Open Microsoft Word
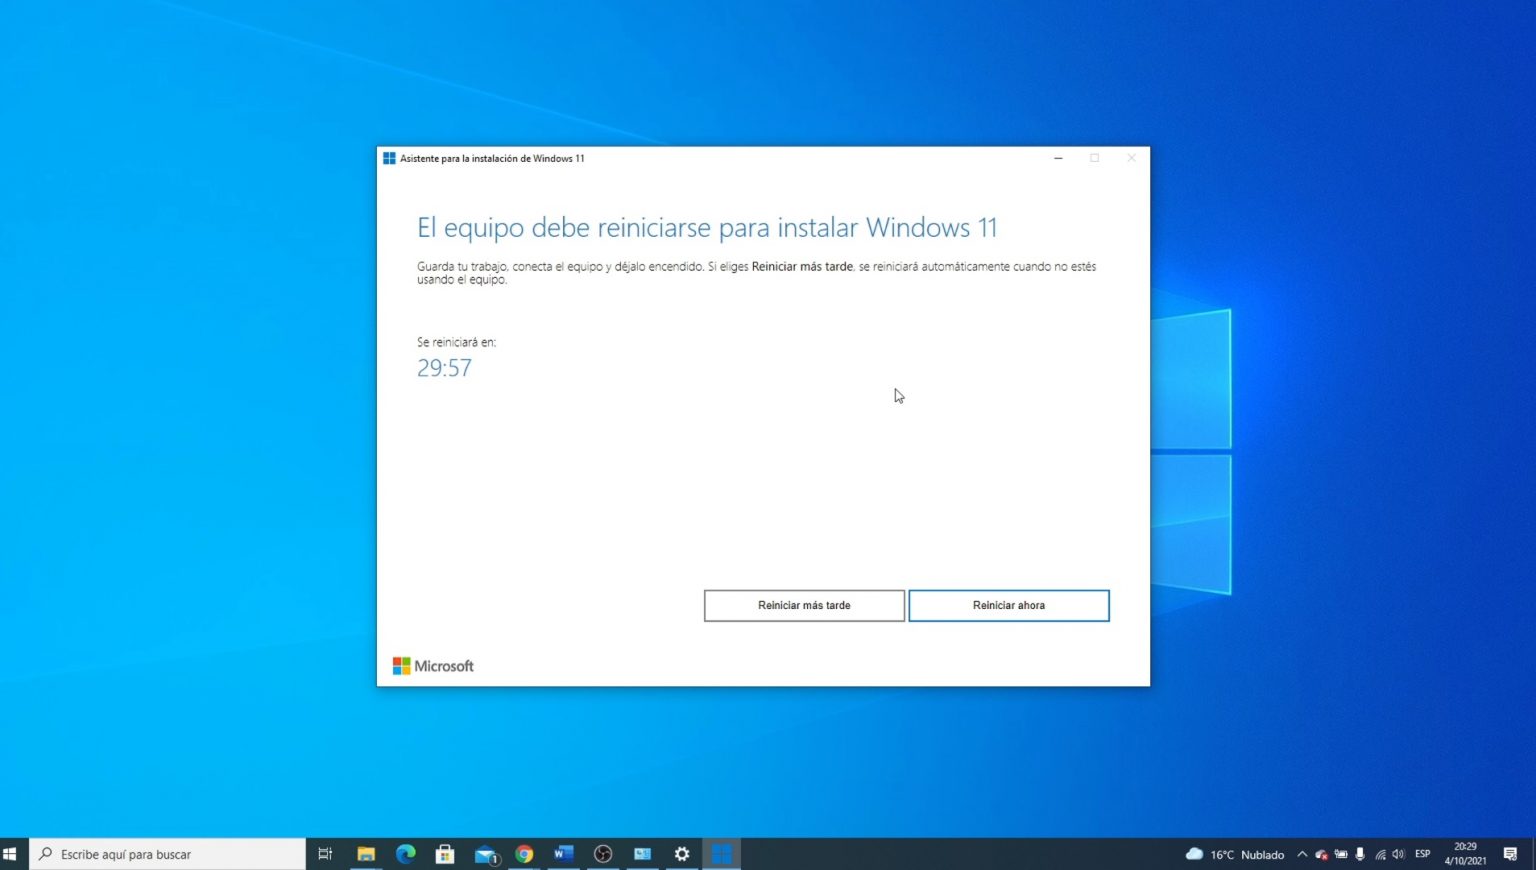1536x870 pixels. (563, 854)
